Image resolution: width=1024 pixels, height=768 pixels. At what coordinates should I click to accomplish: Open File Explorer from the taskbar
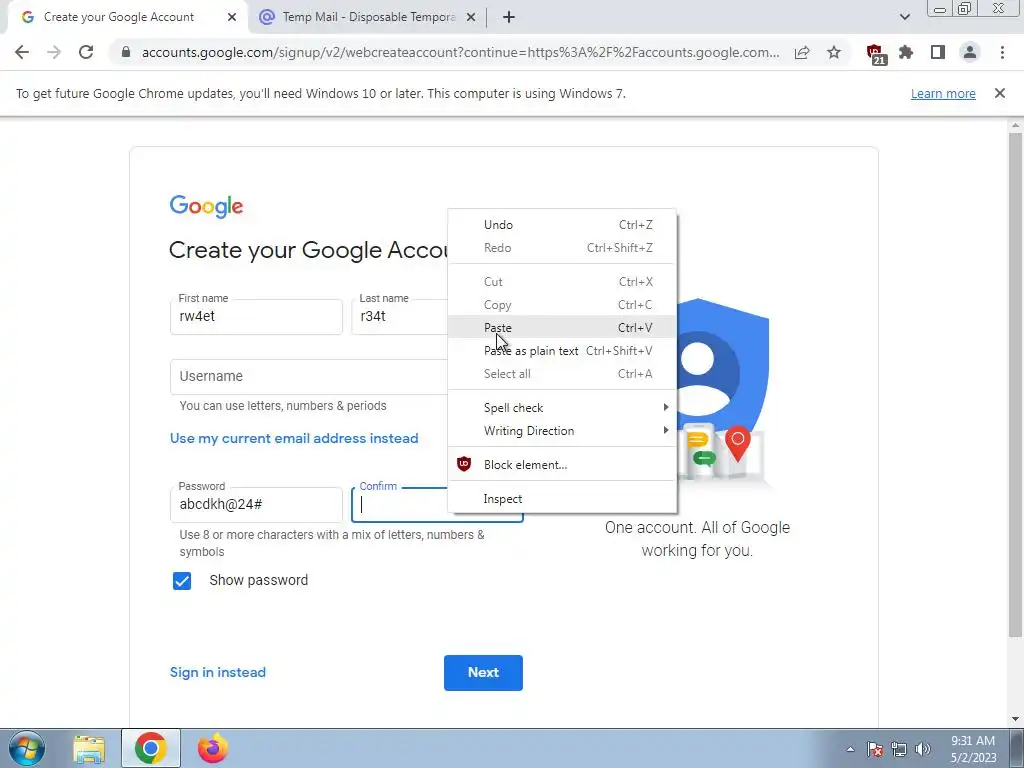click(89, 748)
